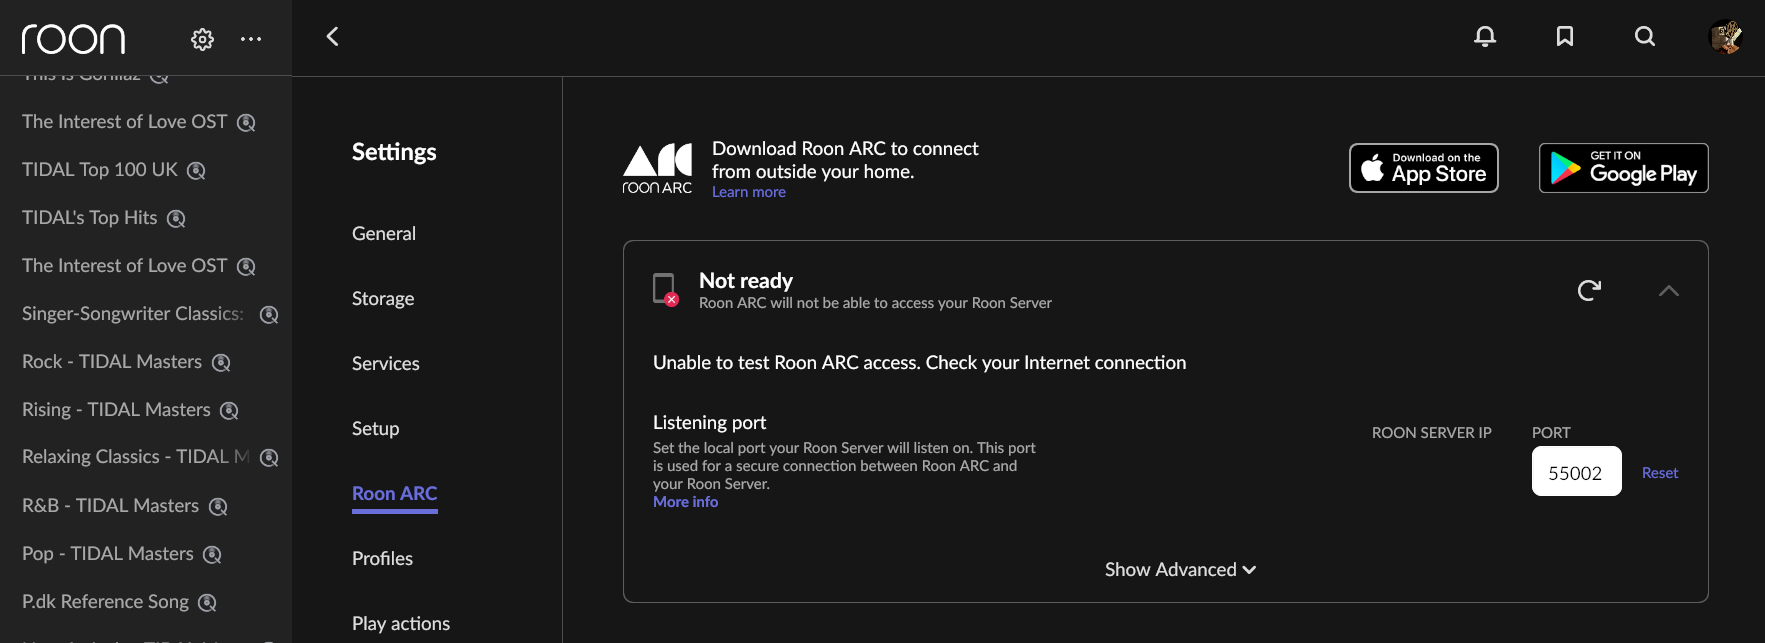This screenshot has width=1765, height=643.
Task: Select the Services settings tab
Action: tap(386, 363)
